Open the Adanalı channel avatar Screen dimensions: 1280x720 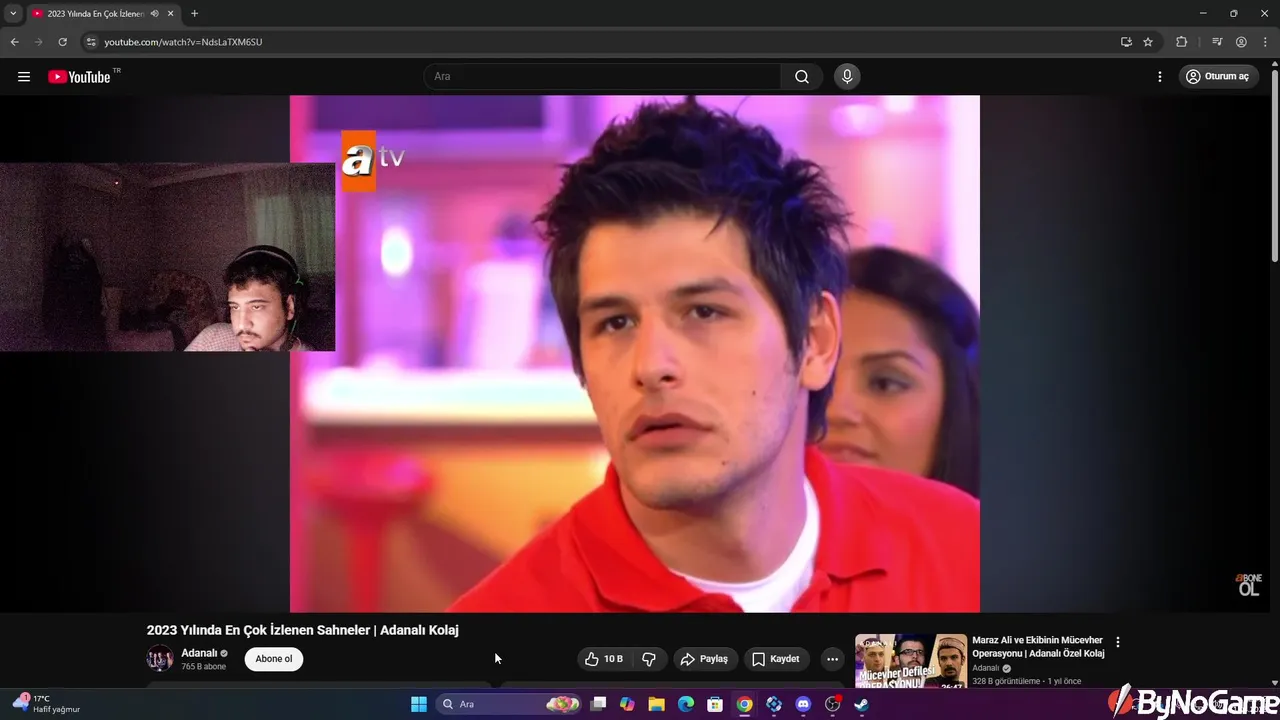(x=160, y=658)
